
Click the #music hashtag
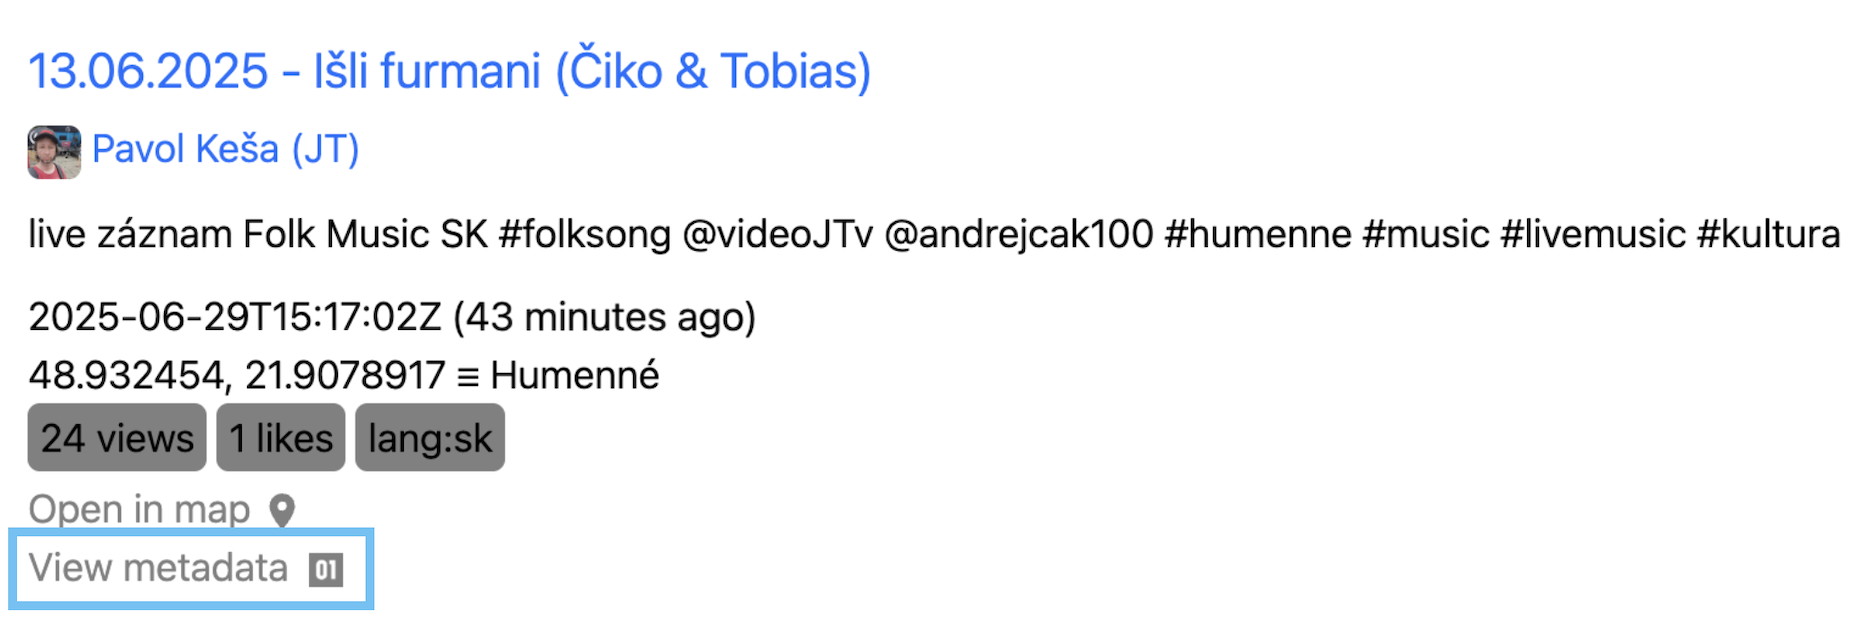click(1425, 235)
